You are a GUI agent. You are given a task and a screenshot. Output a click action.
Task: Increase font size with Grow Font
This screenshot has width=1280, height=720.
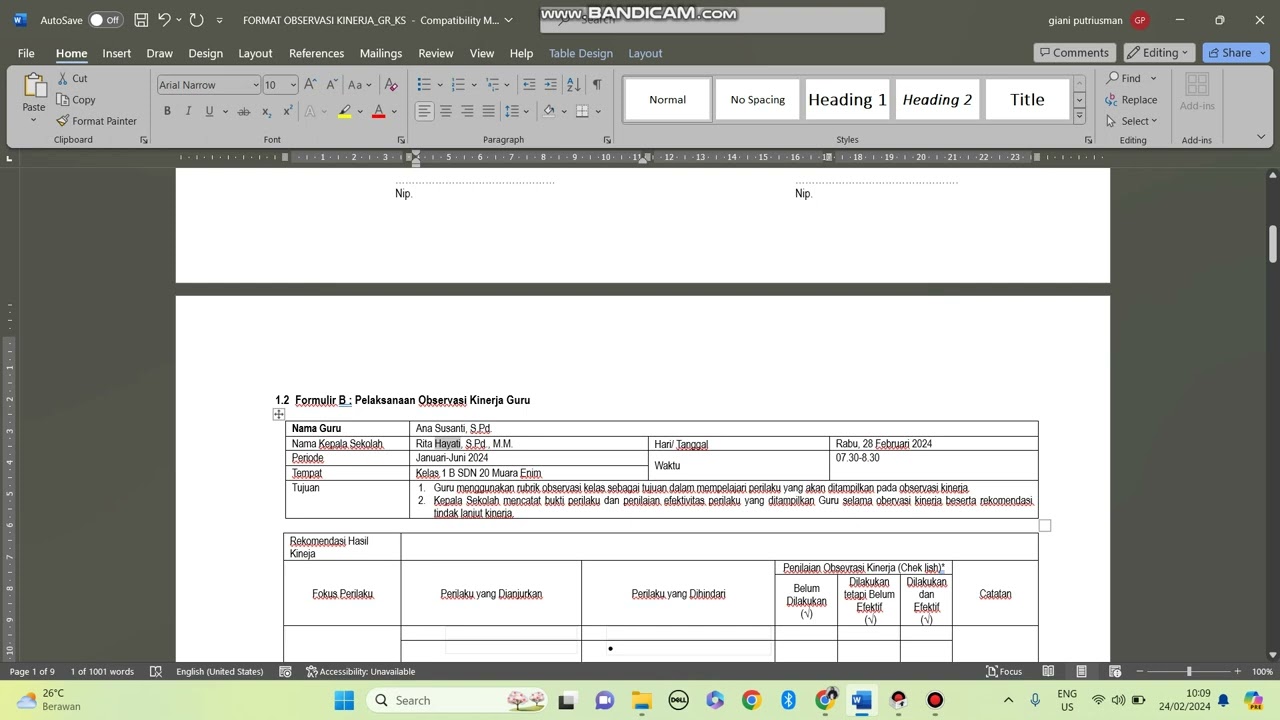[x=310, y=85]
